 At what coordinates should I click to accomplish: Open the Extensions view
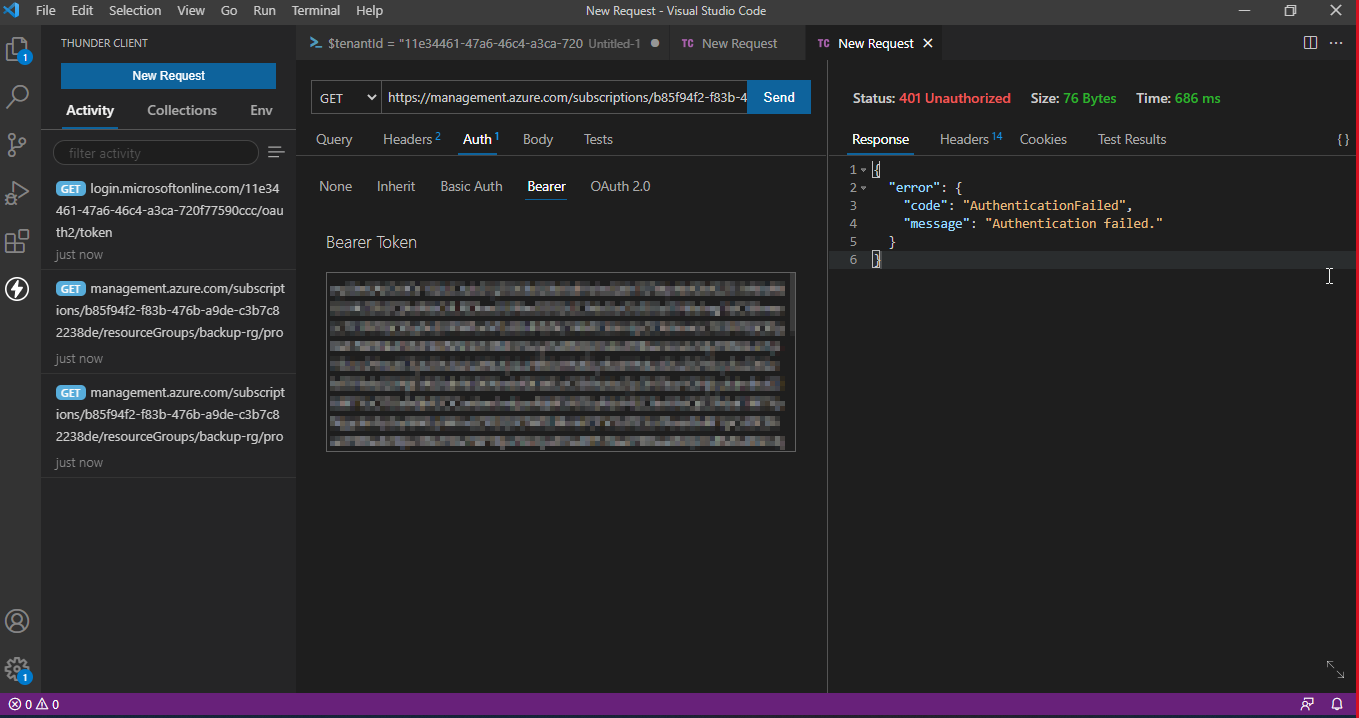pos(18,241)
